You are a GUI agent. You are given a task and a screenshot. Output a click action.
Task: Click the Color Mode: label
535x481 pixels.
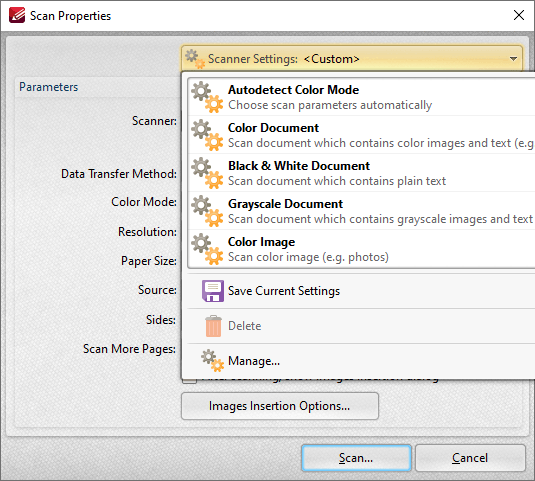pyautogui.click(x=144, y=202)
